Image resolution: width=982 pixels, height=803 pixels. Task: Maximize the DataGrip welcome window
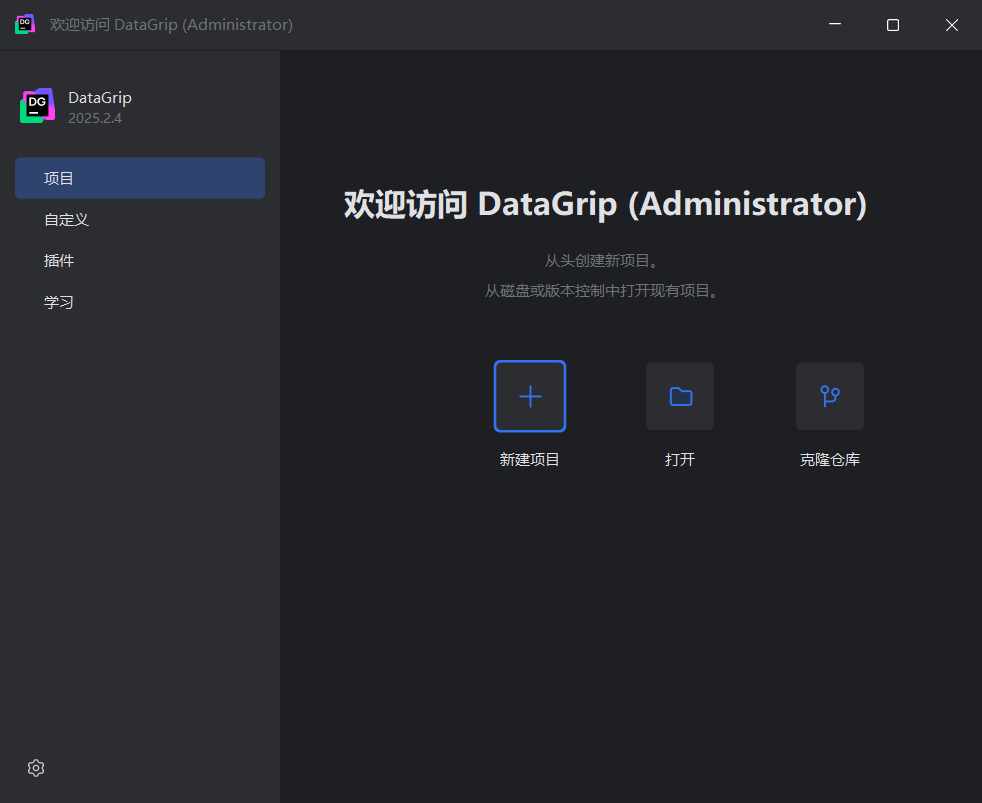[893, 25]
